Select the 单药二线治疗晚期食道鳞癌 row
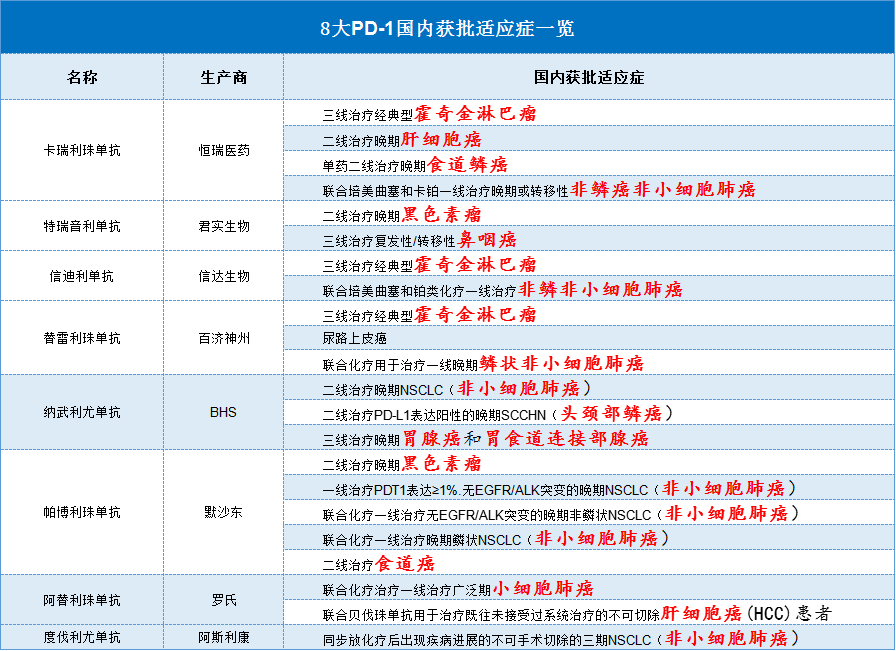896x651 pixels. (589, 163)
